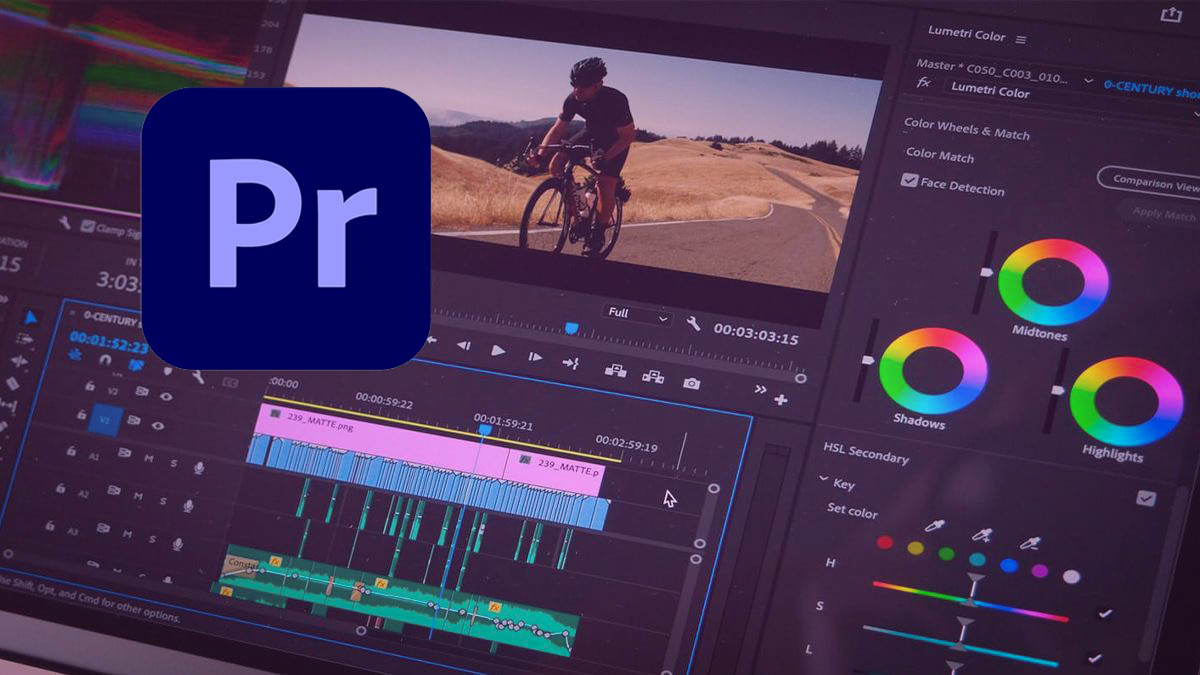Image resolution: width=1200 pixels, height=675 pixels.
Task: Show more transport controls double-chevron
Action: pos(760,390)
